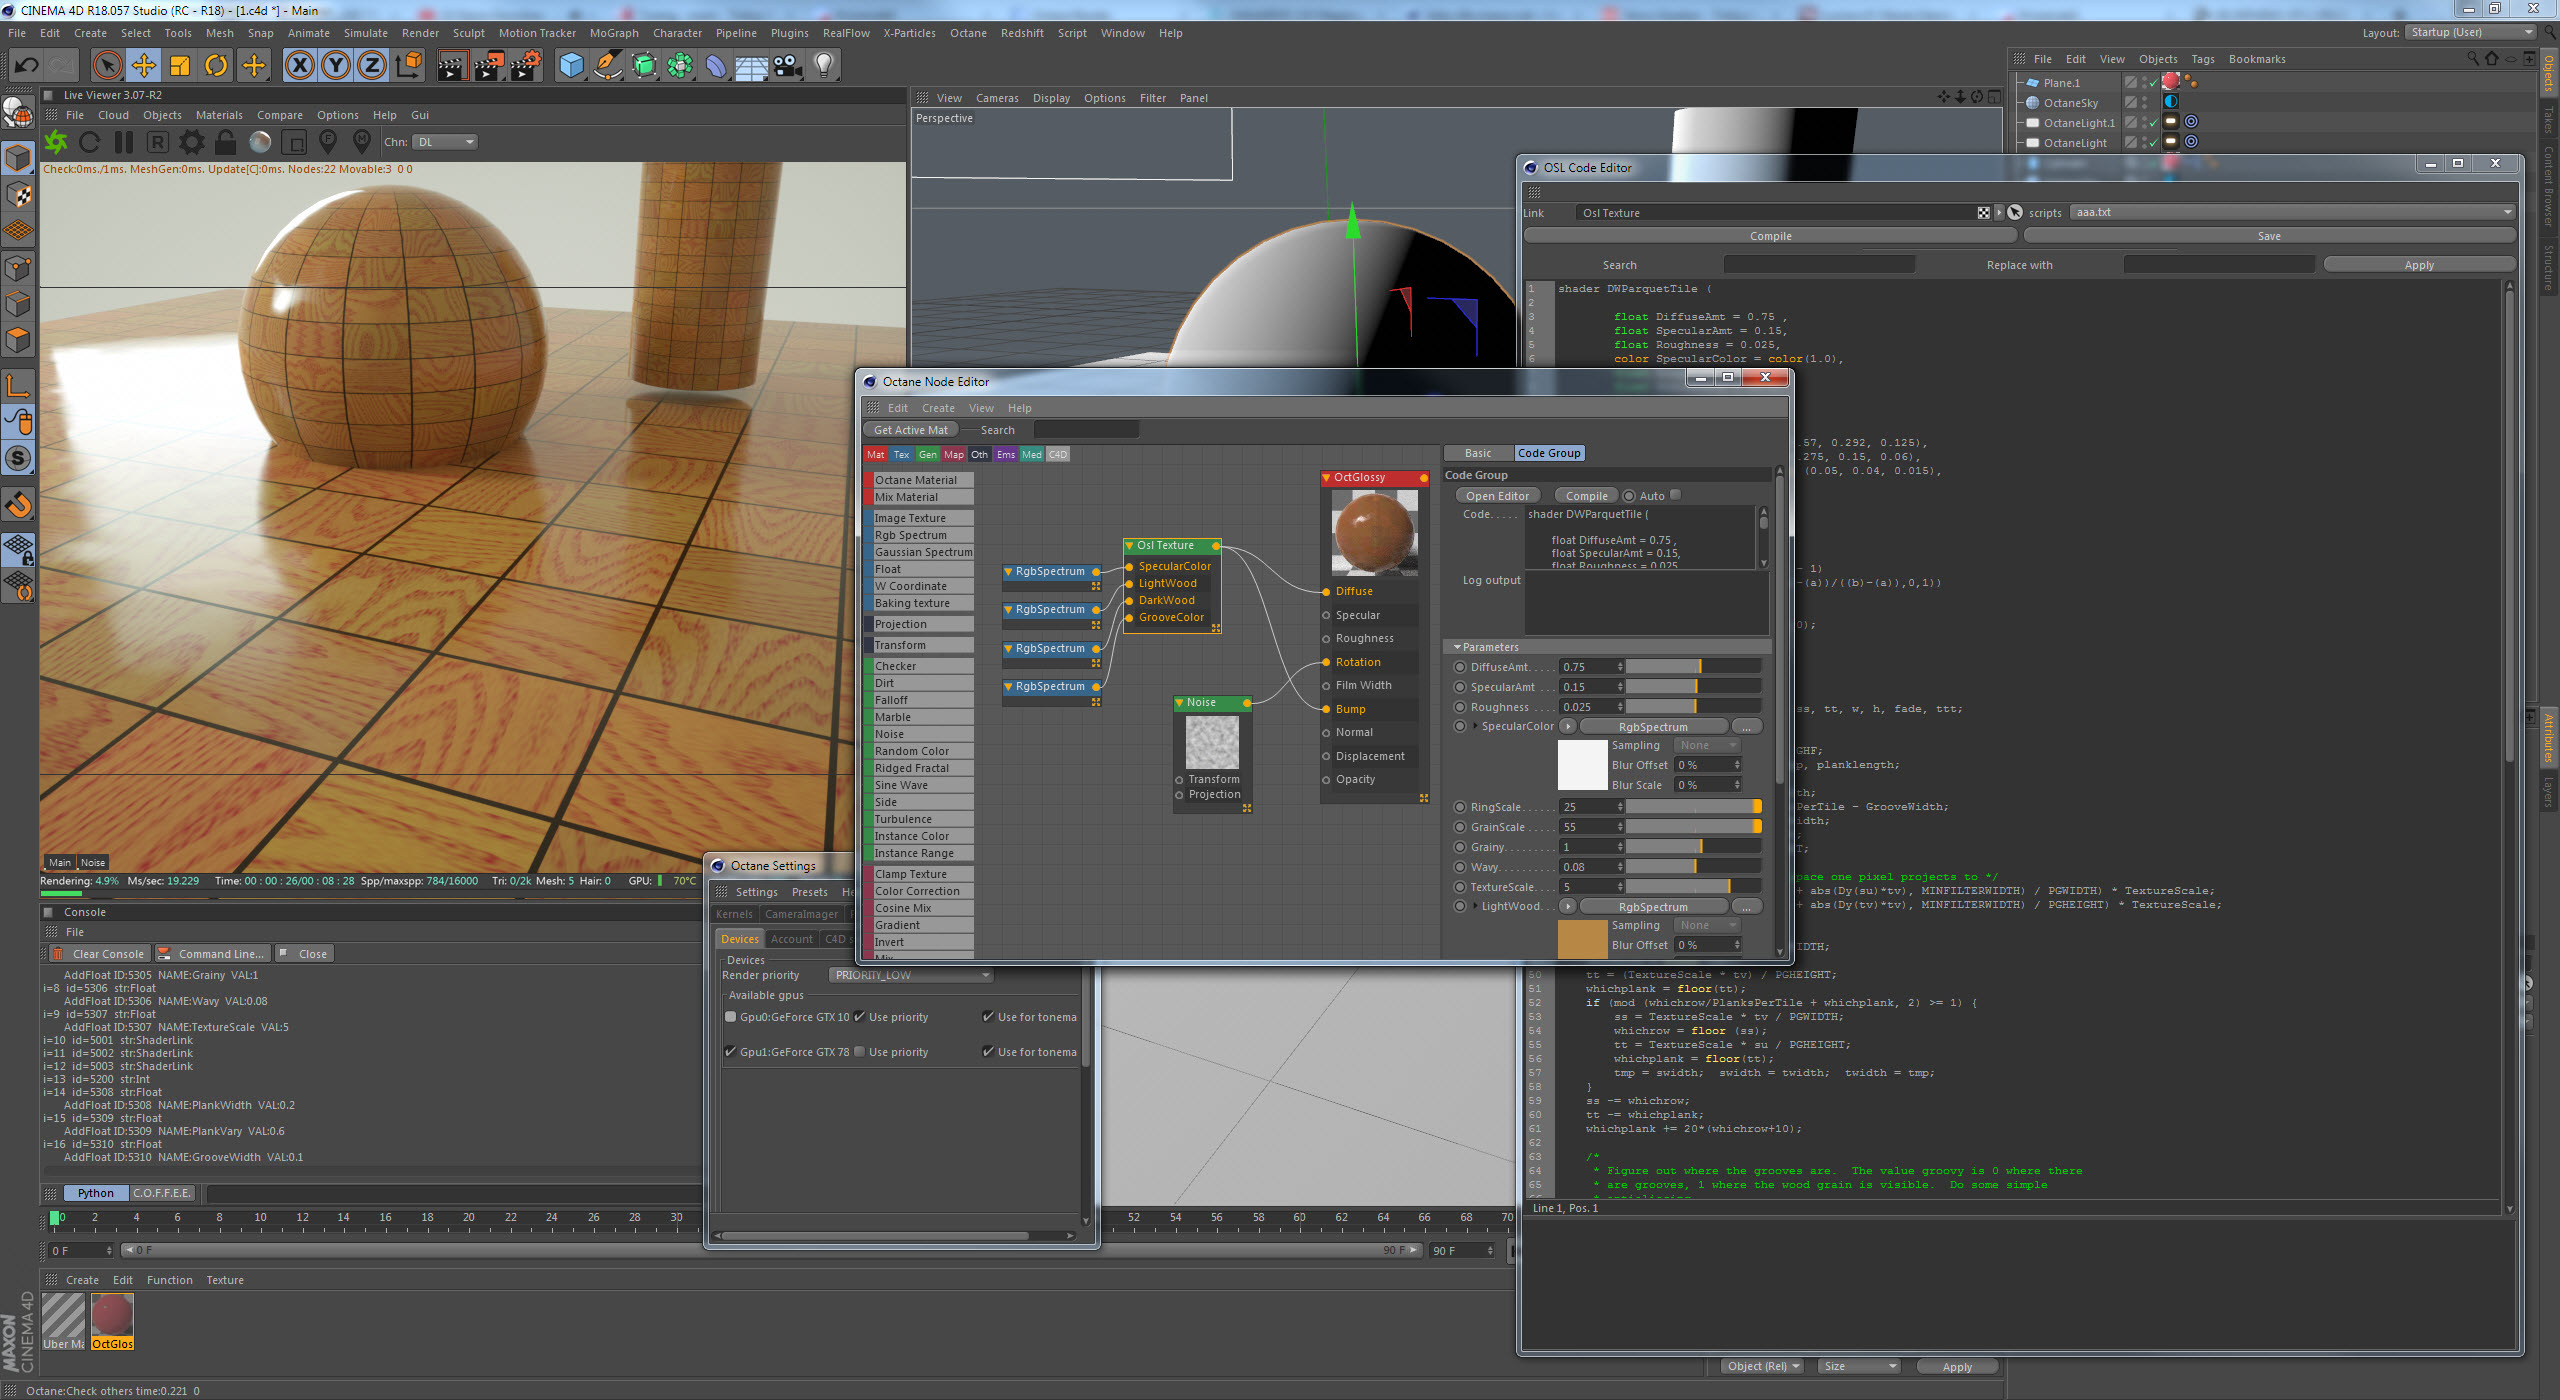2560x1400 pixels.
Task: Activate the Move tool
Action: pos(144,66)
